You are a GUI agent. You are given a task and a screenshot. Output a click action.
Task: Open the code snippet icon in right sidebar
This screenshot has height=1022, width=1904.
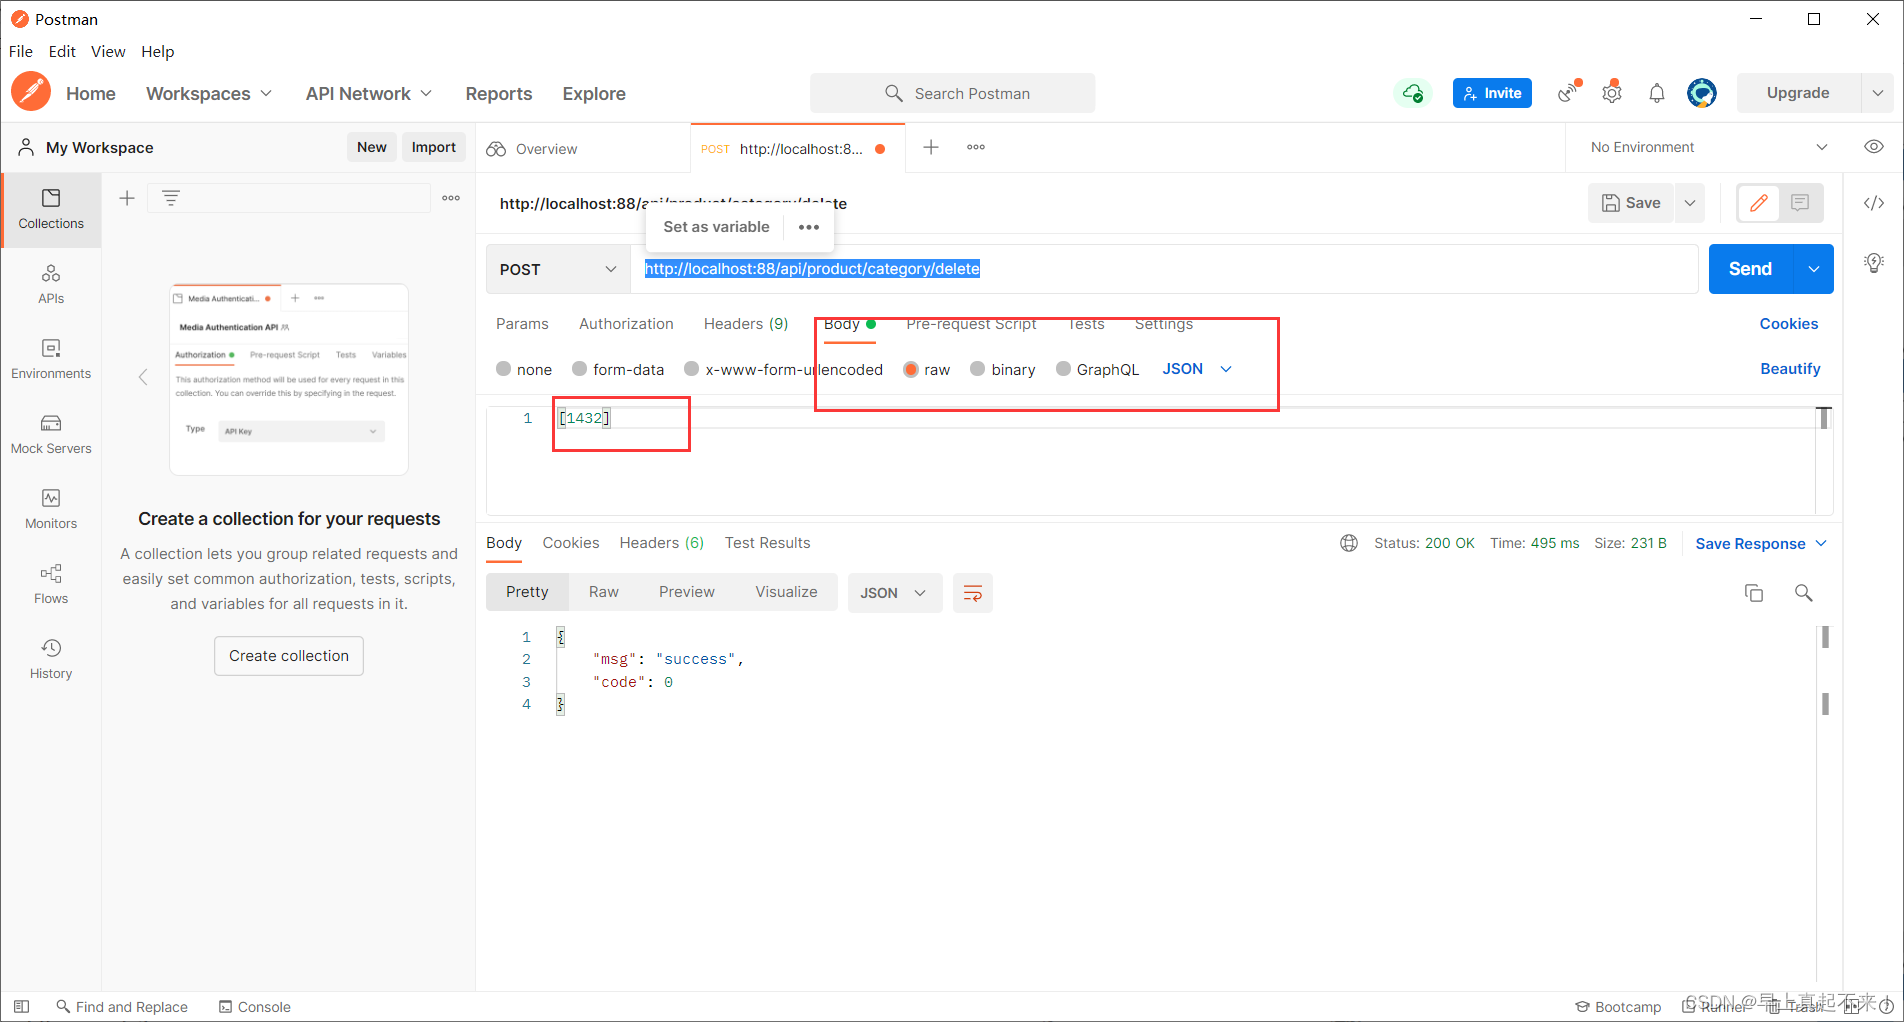click(x=1874, y=203)
